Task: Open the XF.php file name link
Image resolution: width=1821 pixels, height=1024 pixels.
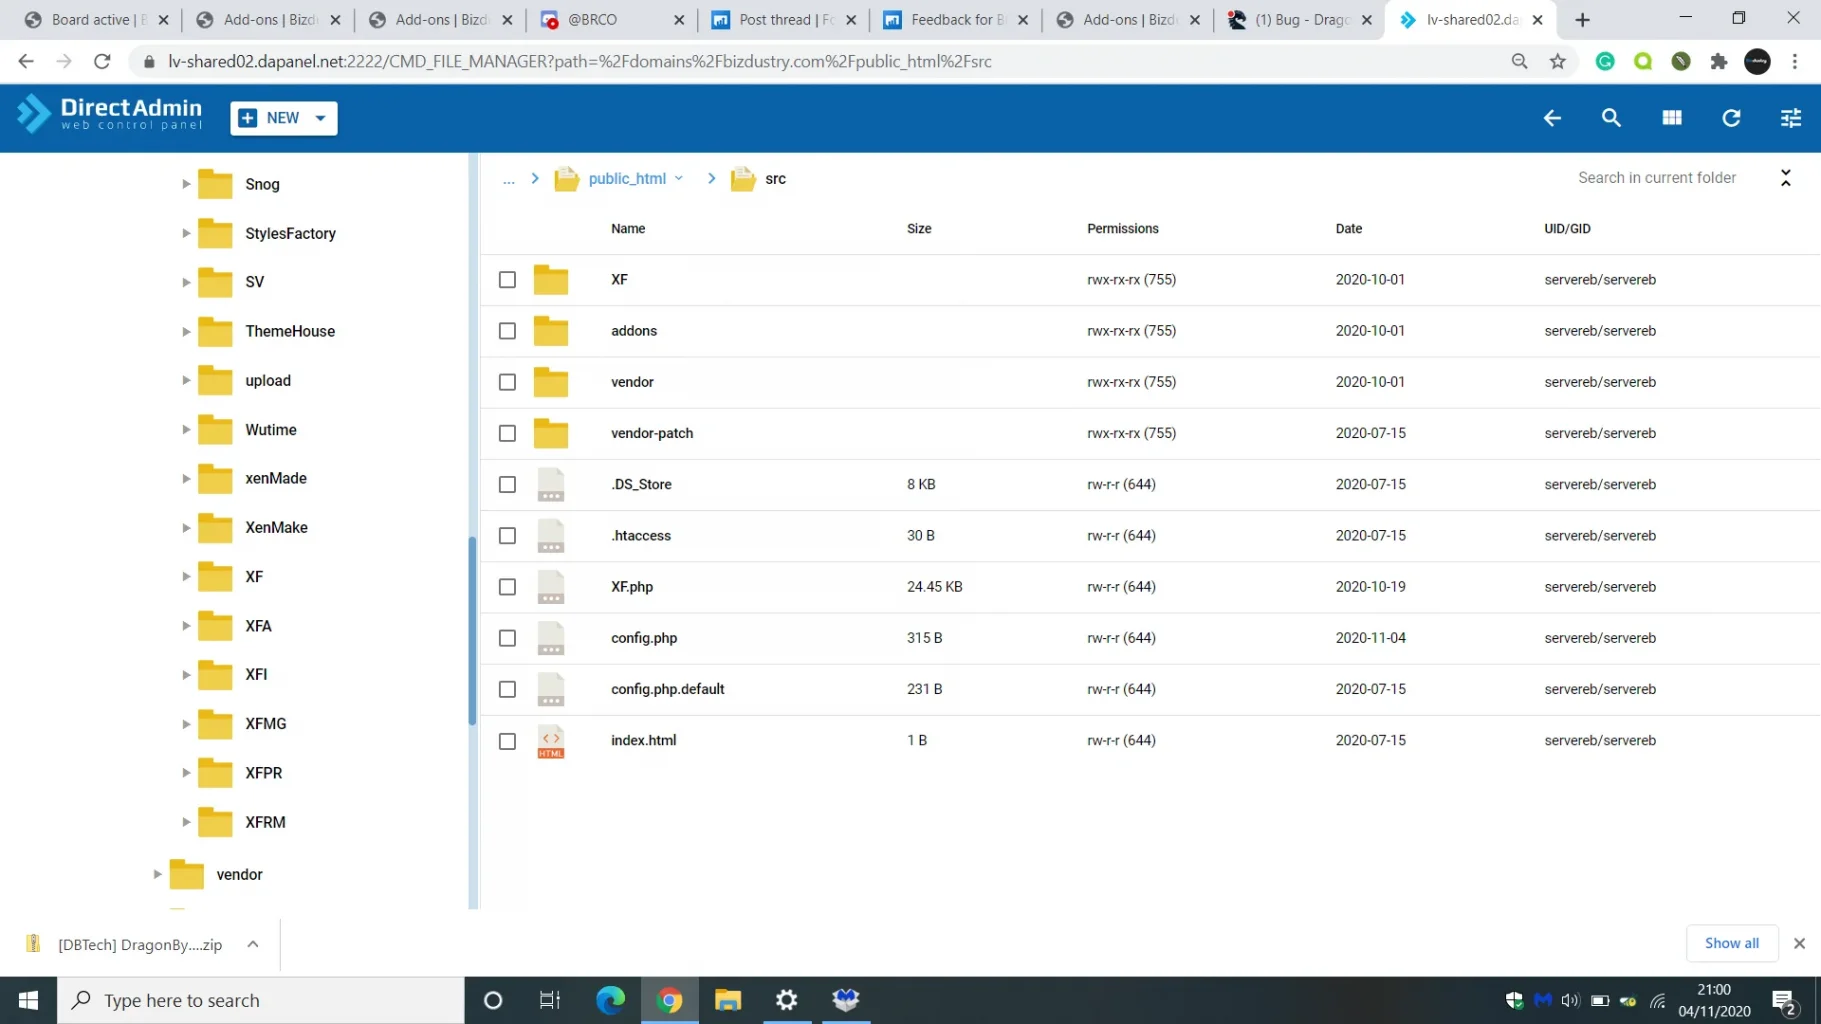Action: [632, 587]
